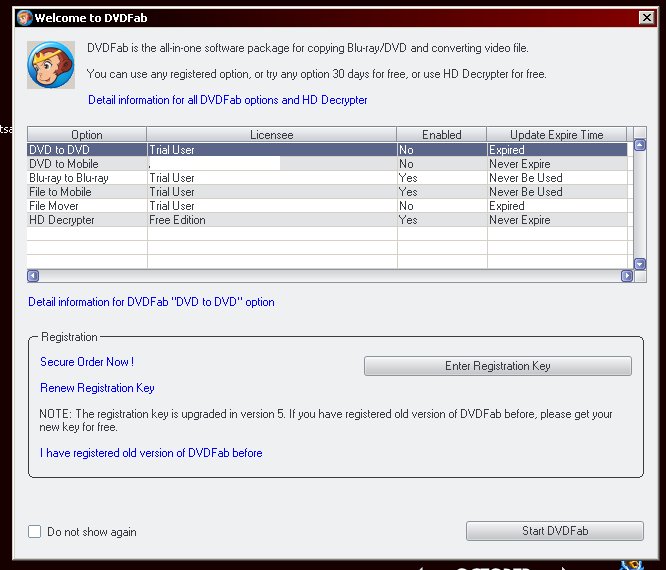
Task: Open the Secure Order Now link
Action: tap(87, 362)
